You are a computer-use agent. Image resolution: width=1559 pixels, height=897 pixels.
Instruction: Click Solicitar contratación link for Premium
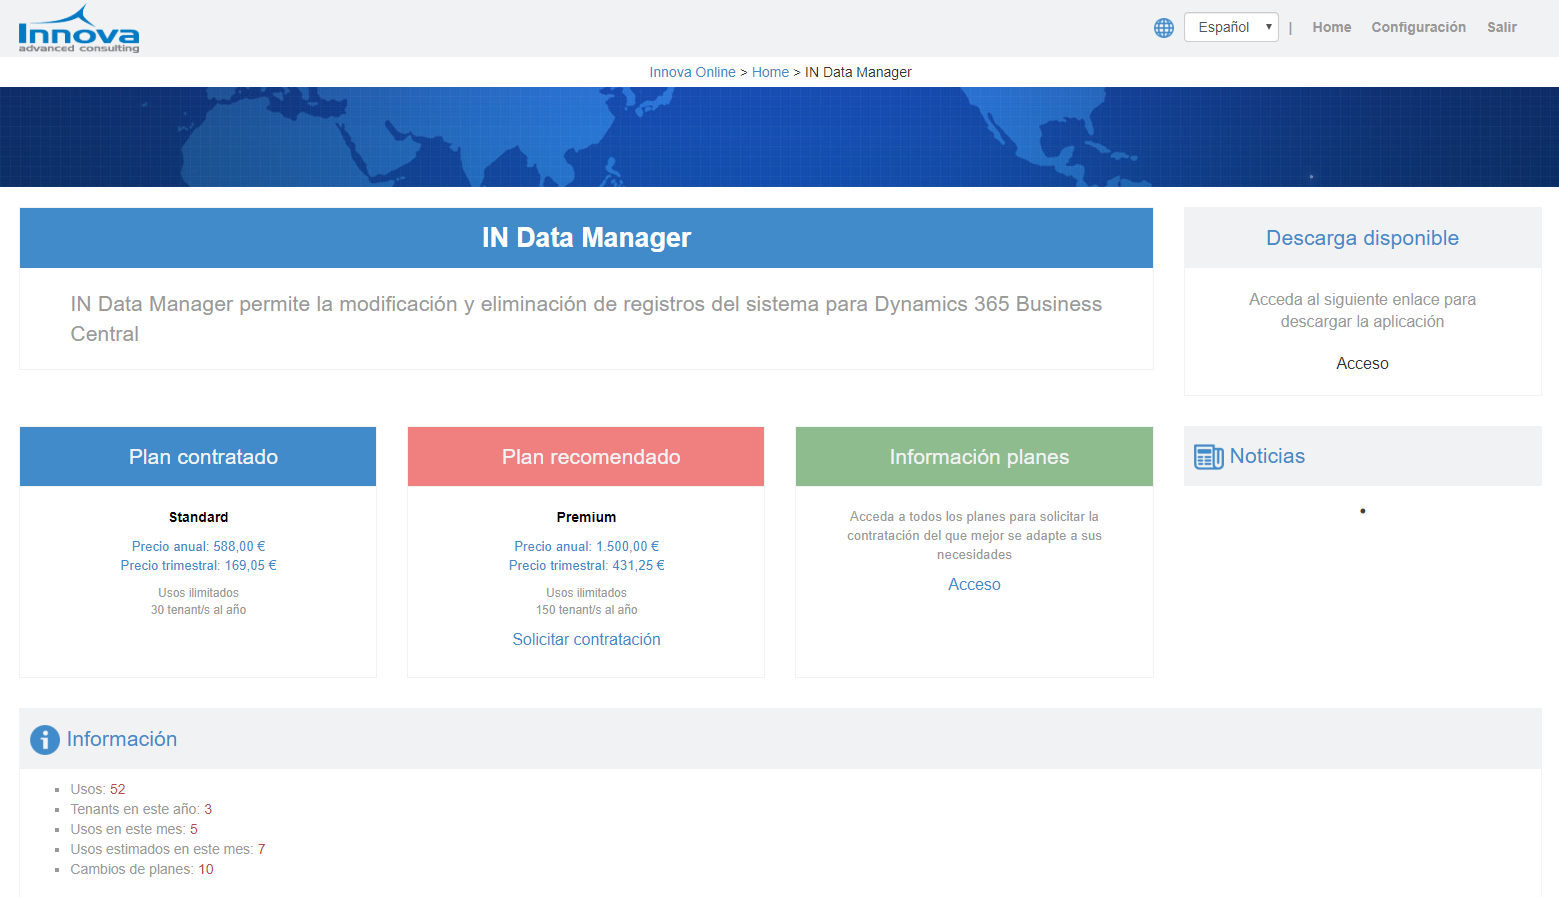586,640
